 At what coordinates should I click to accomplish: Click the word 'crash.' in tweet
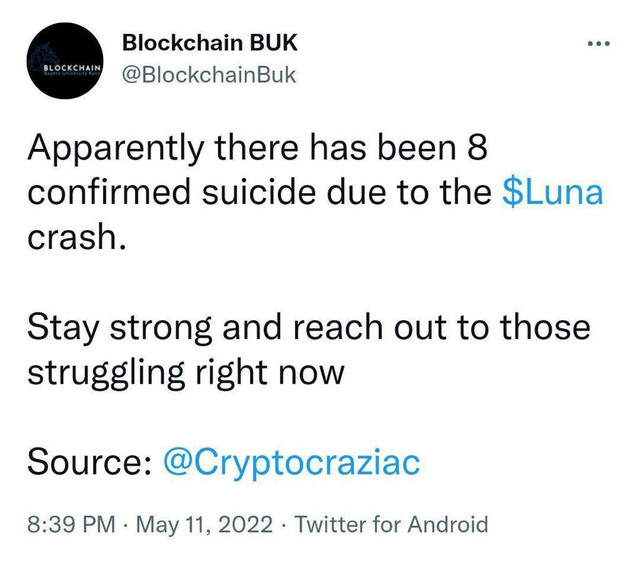pos(76,237)
